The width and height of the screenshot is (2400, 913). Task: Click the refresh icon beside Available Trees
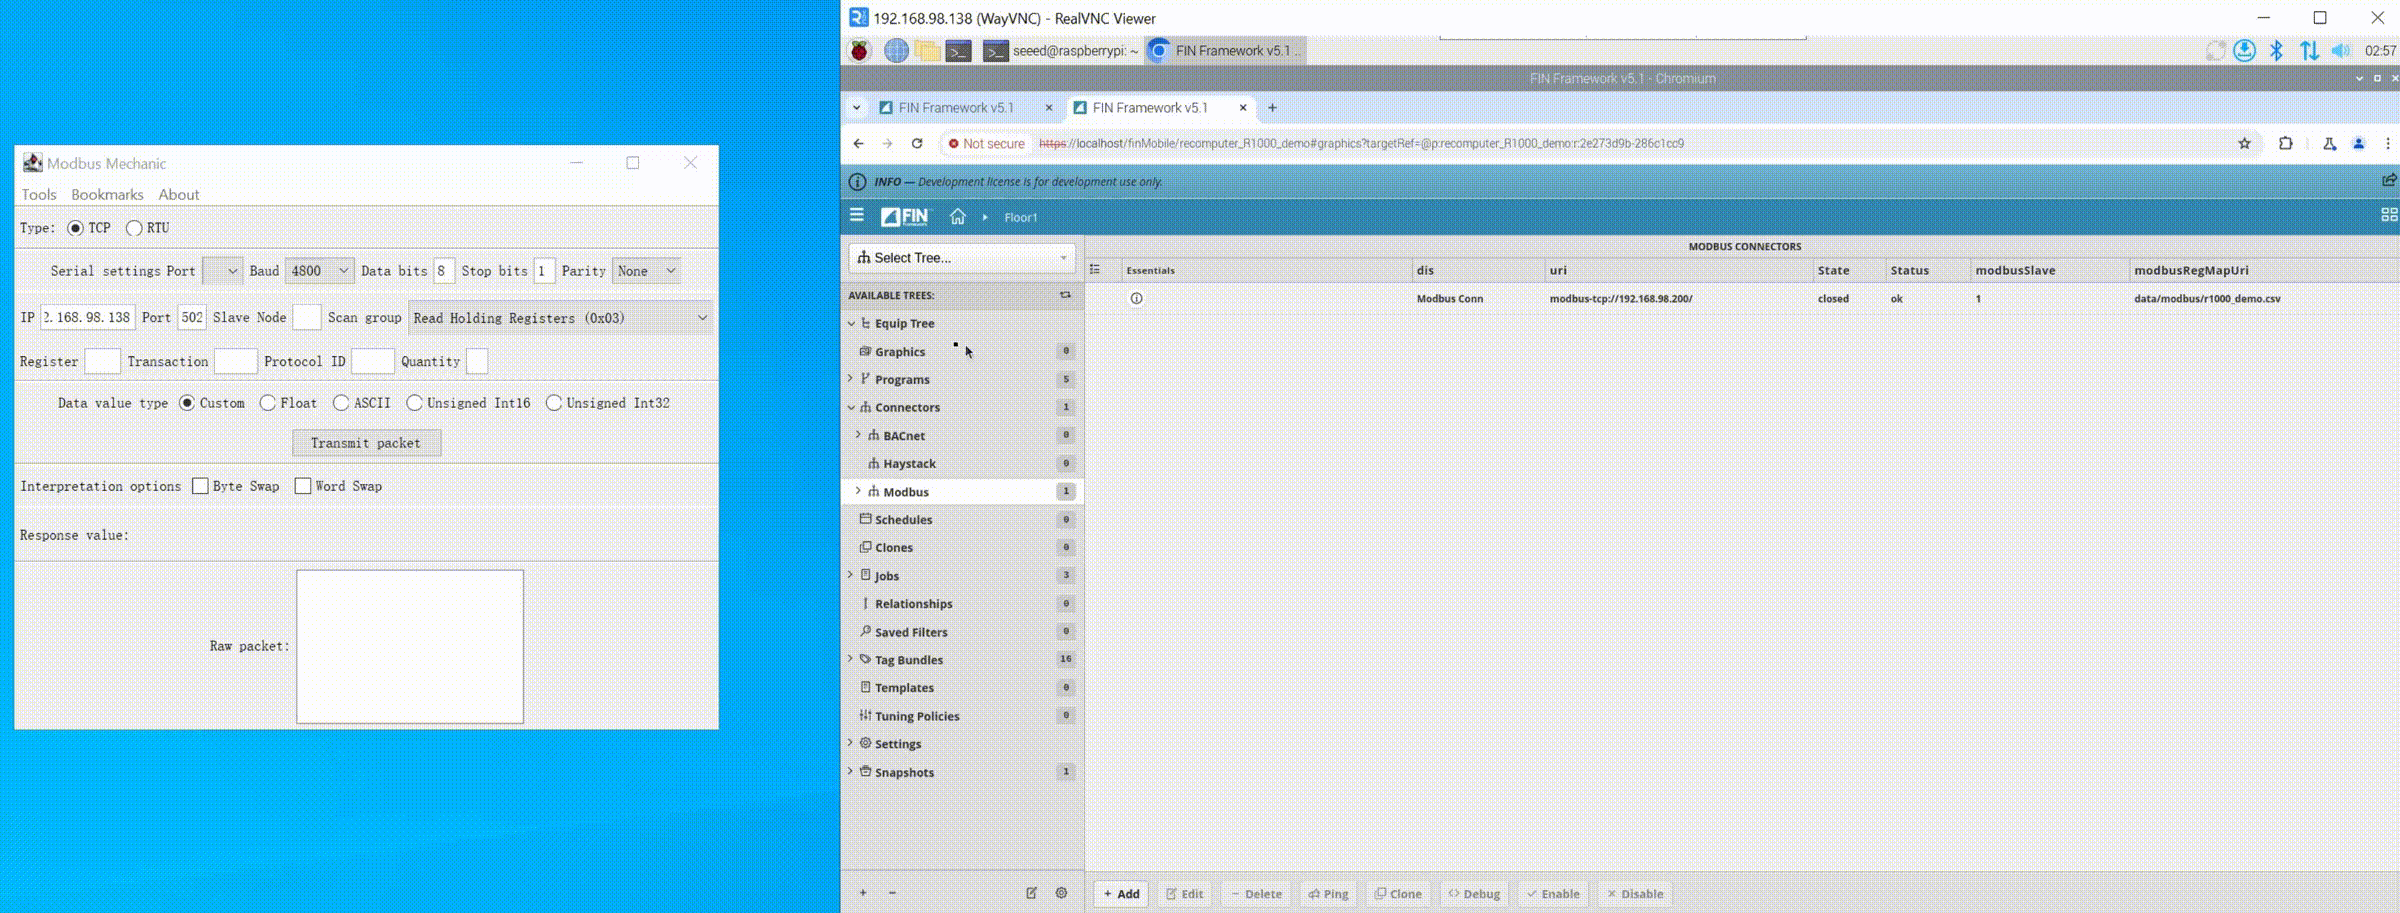[1065, 295]
